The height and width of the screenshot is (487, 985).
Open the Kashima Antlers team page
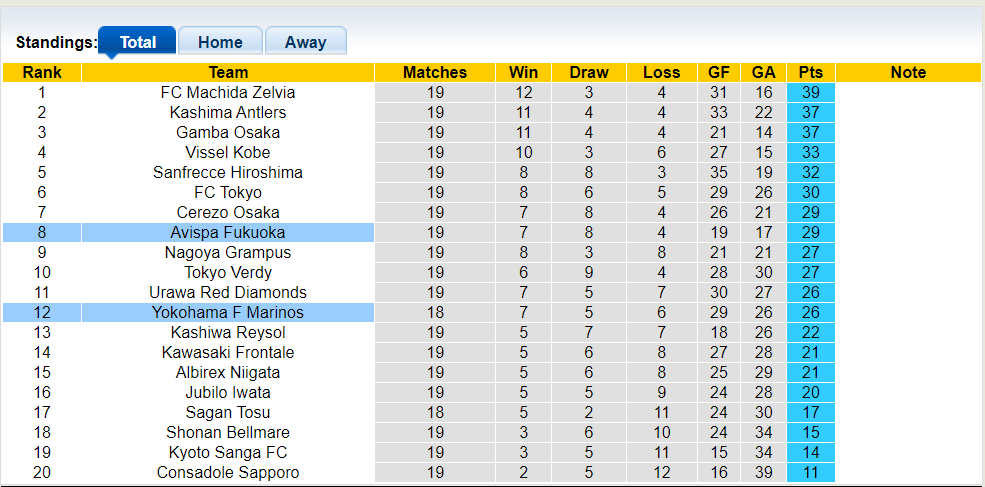(228, 112)
